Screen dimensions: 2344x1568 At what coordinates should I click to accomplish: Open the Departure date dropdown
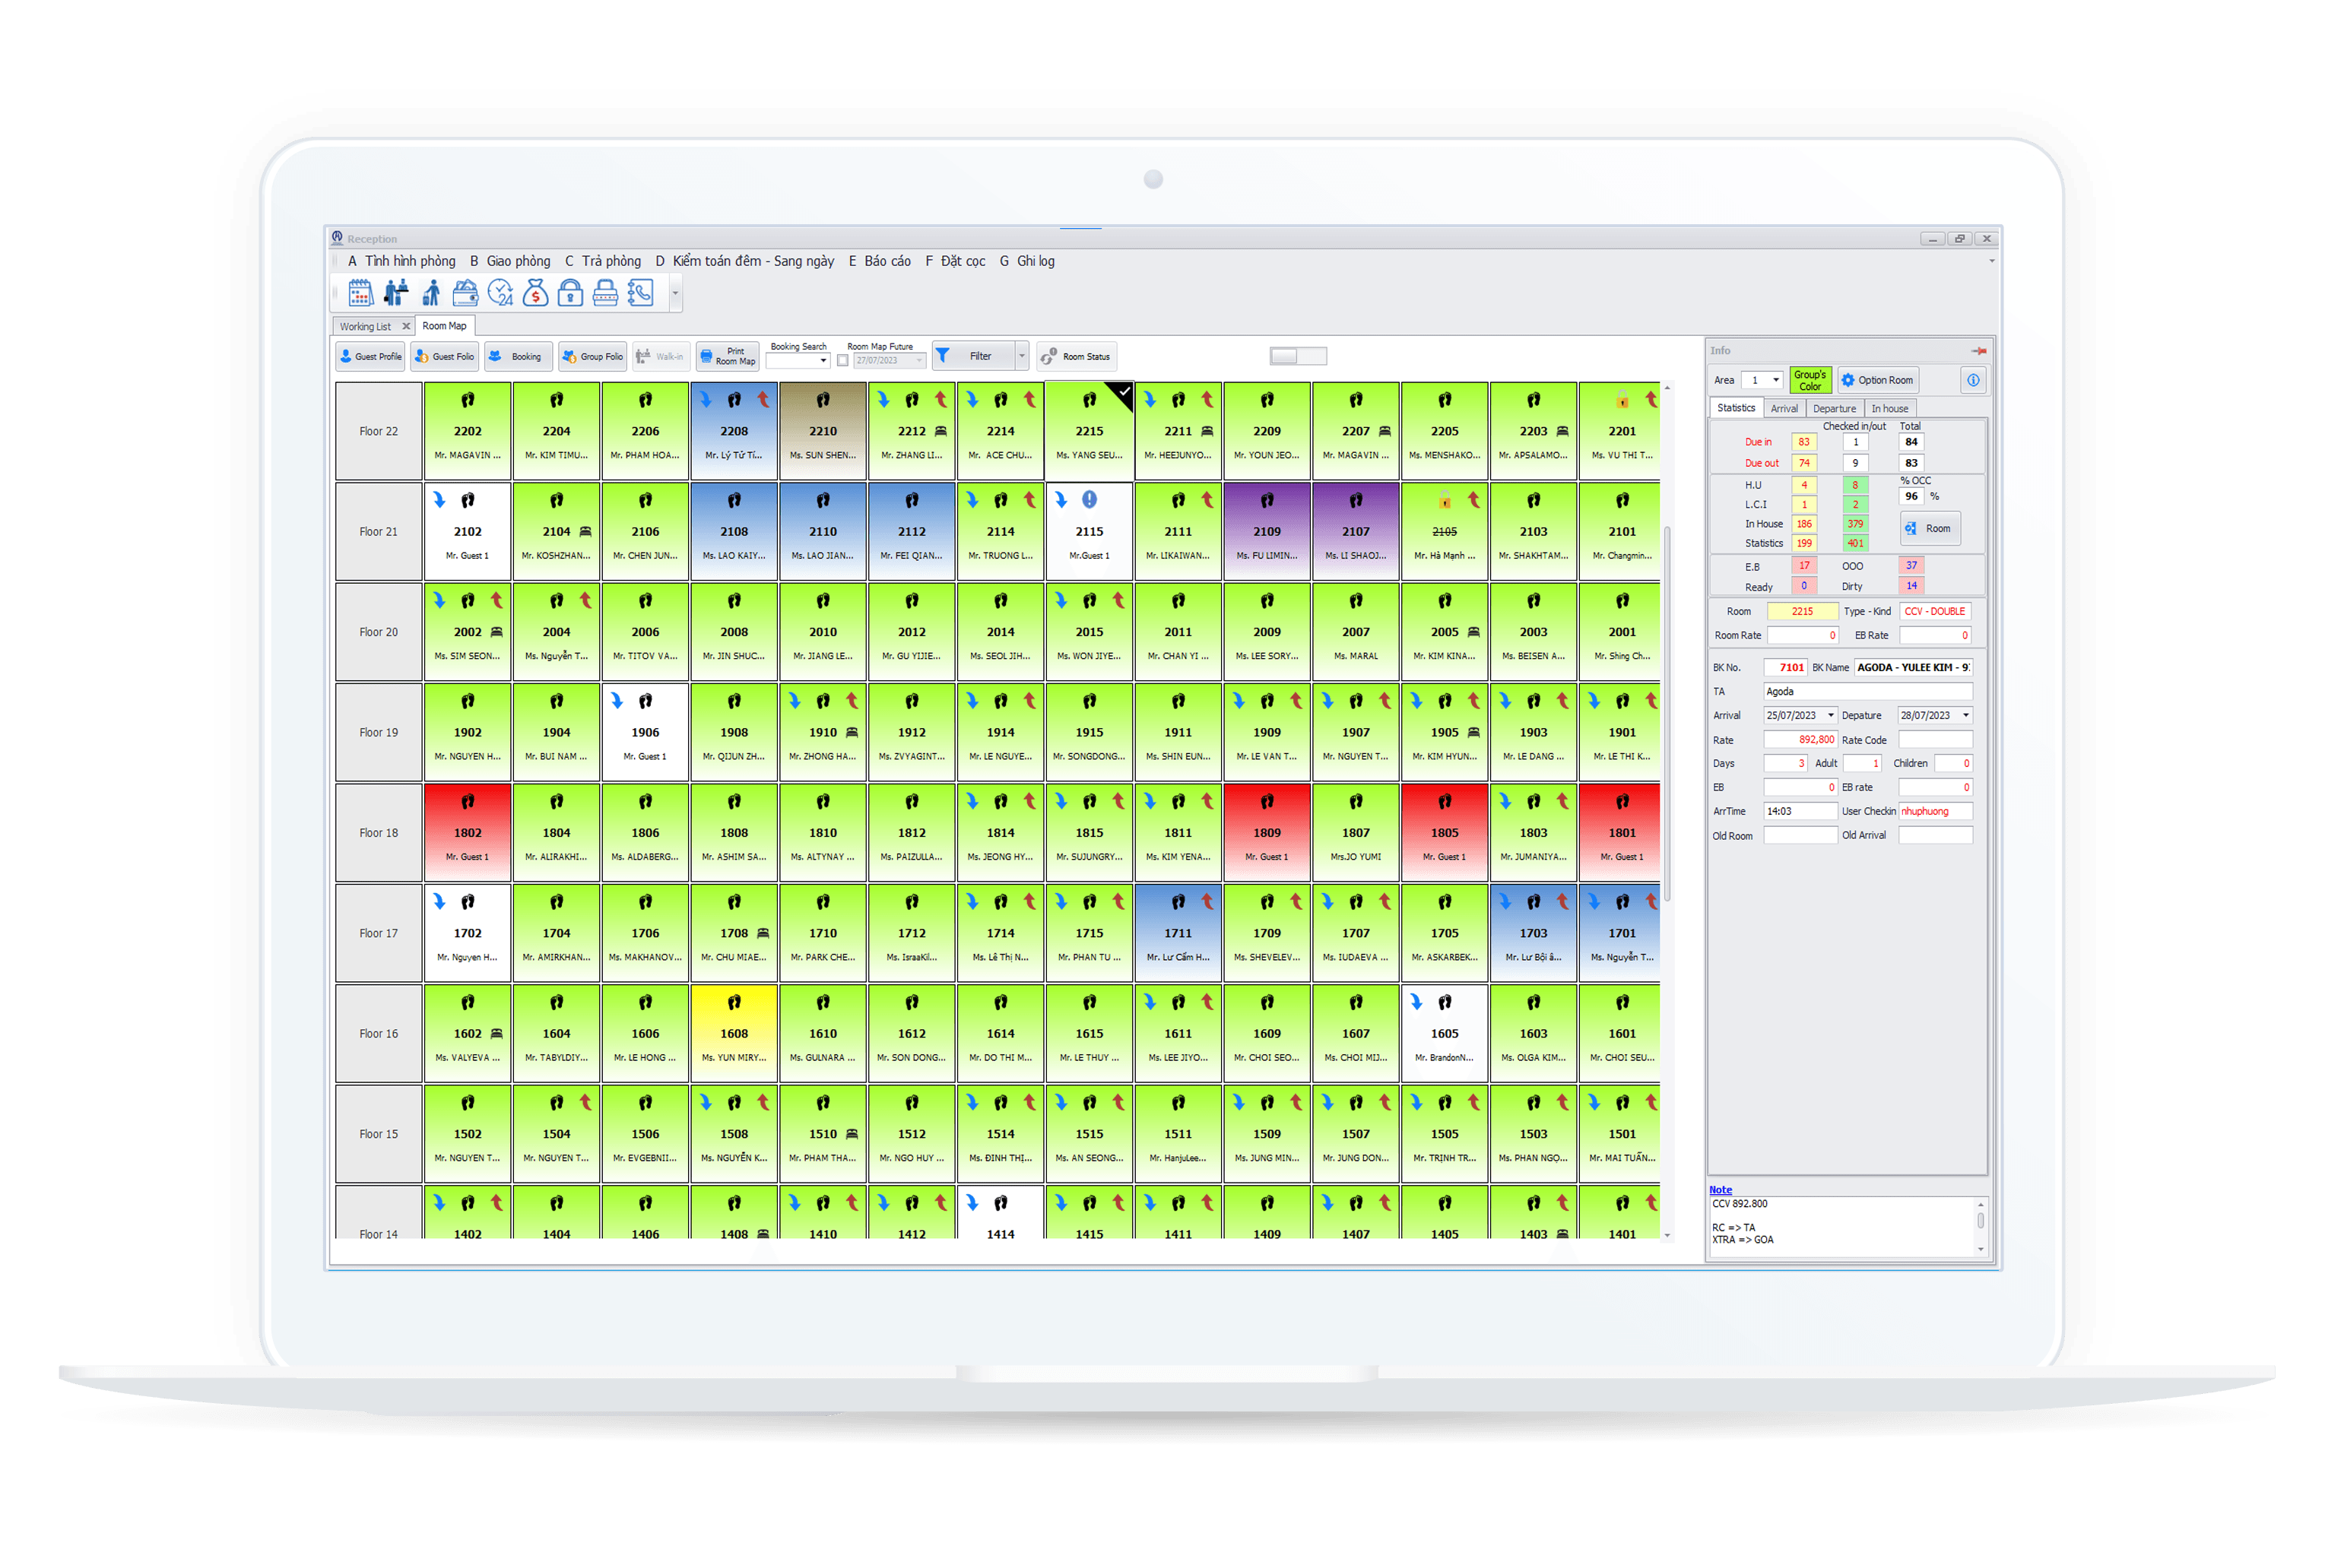click(1966, 715)
